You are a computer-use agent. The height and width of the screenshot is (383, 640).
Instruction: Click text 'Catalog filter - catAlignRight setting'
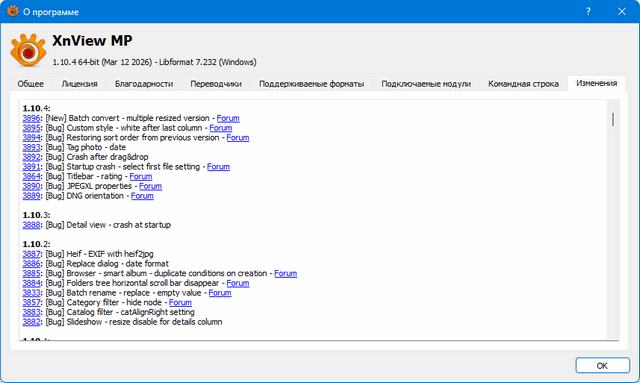131,312
